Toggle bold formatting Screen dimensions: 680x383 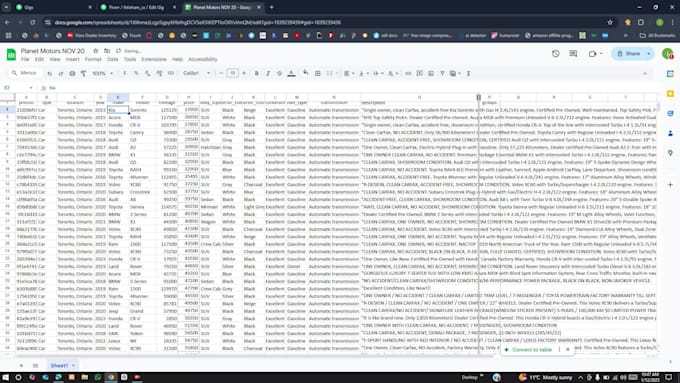(256, 73)
